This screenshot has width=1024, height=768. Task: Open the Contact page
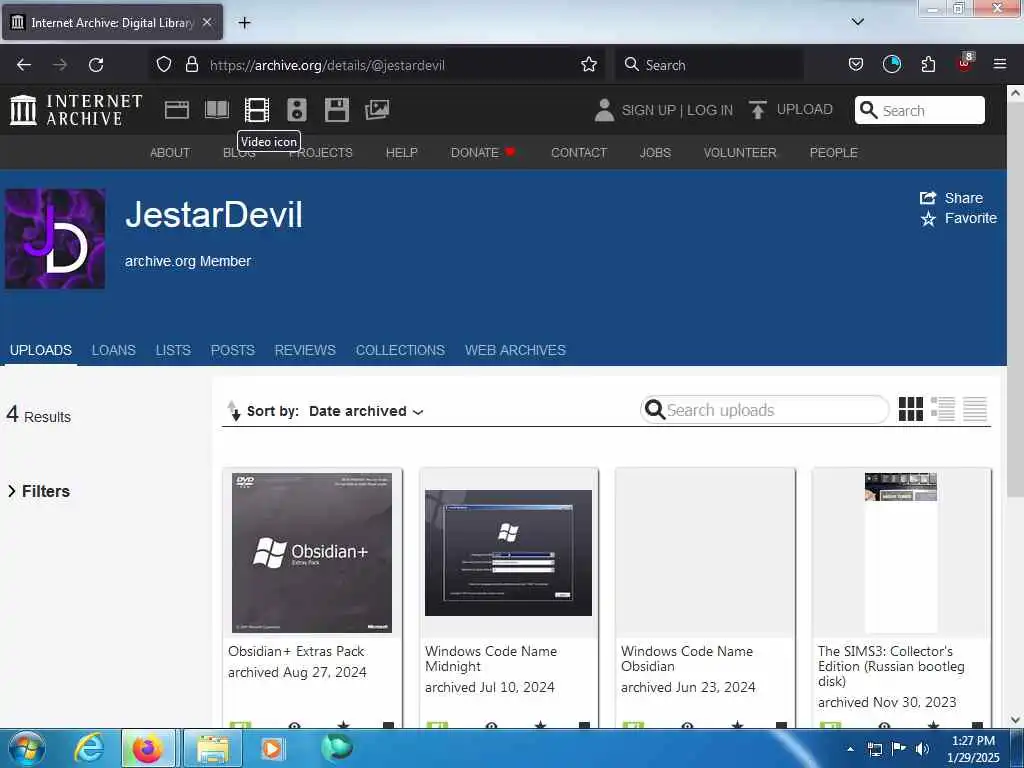pyautogui.click(x=579, y=152)
